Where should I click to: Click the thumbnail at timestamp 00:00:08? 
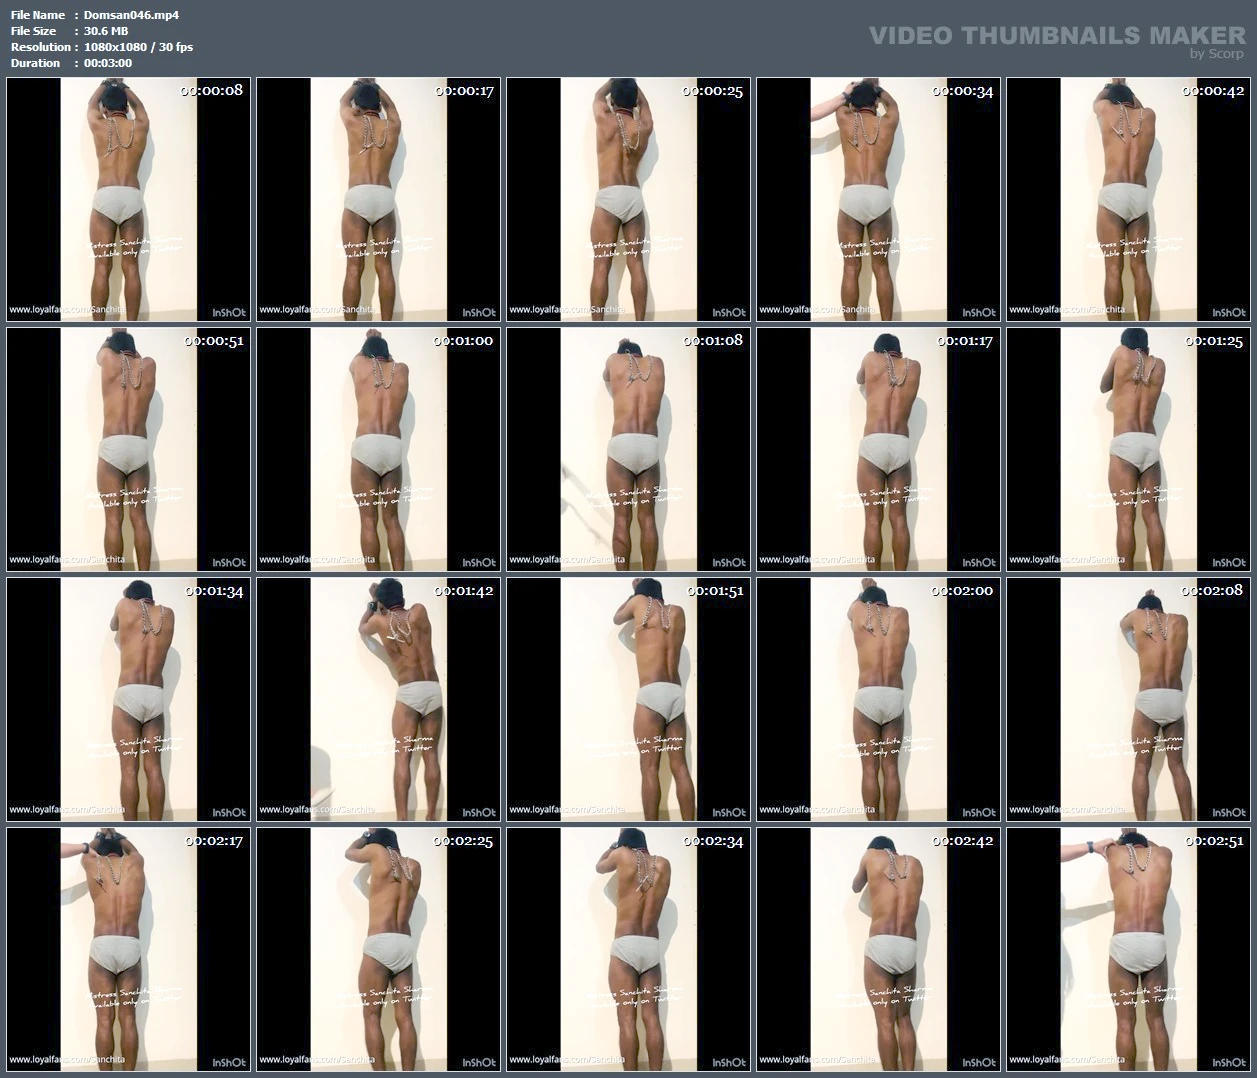click(x=128, y=199)
